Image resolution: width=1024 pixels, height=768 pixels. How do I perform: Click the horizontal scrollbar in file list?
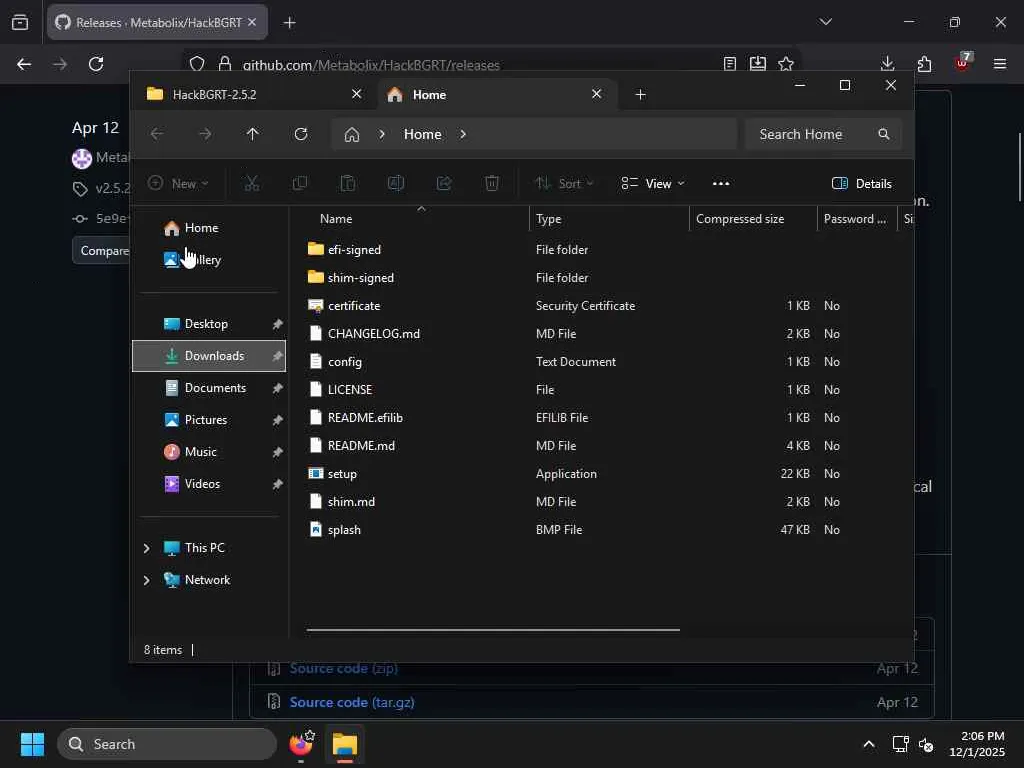click(x=493, y=630)
